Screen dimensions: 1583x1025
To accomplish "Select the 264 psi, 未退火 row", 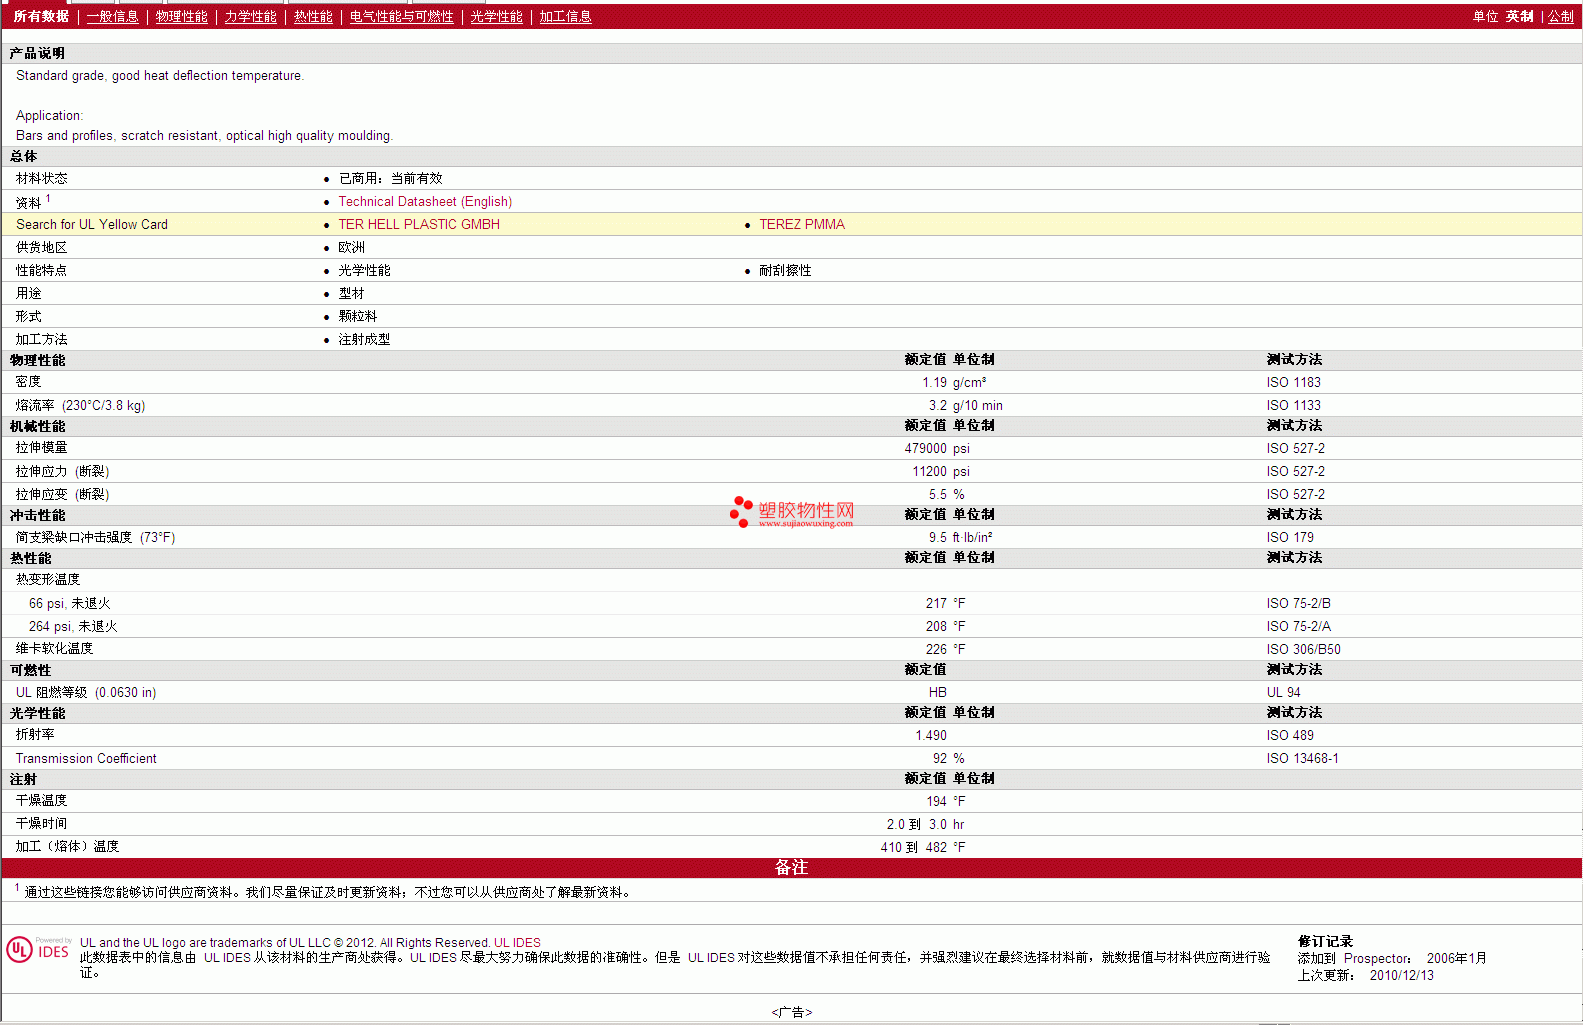I will point(791,626).
